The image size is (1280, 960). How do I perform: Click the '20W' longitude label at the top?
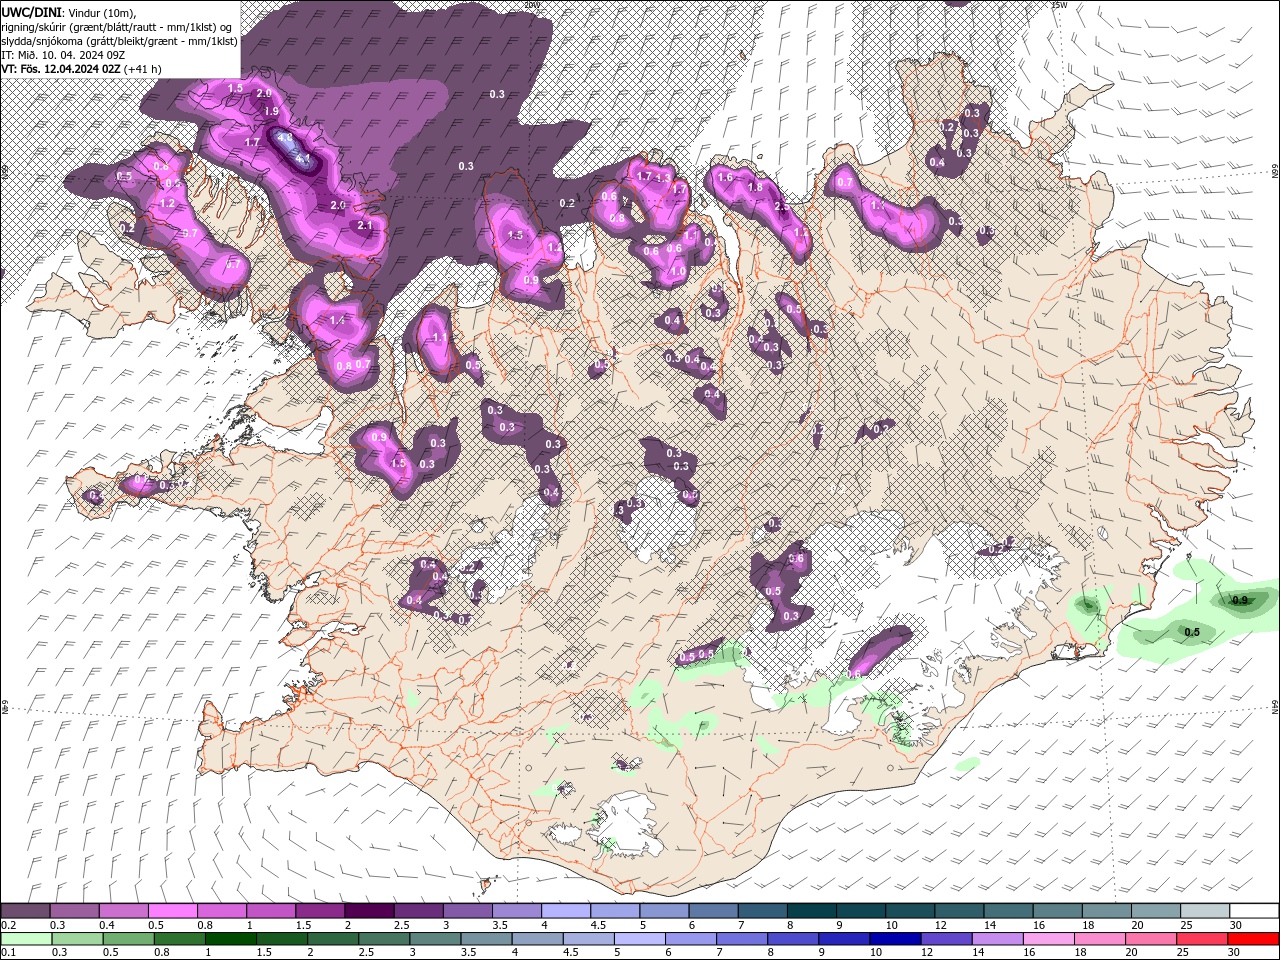531,5
